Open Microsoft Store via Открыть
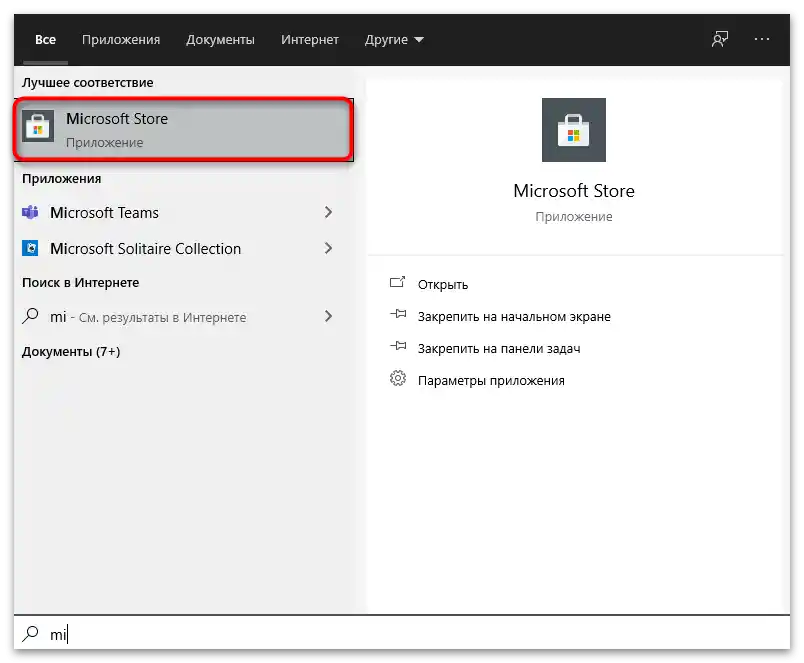 tap(443, 285)
